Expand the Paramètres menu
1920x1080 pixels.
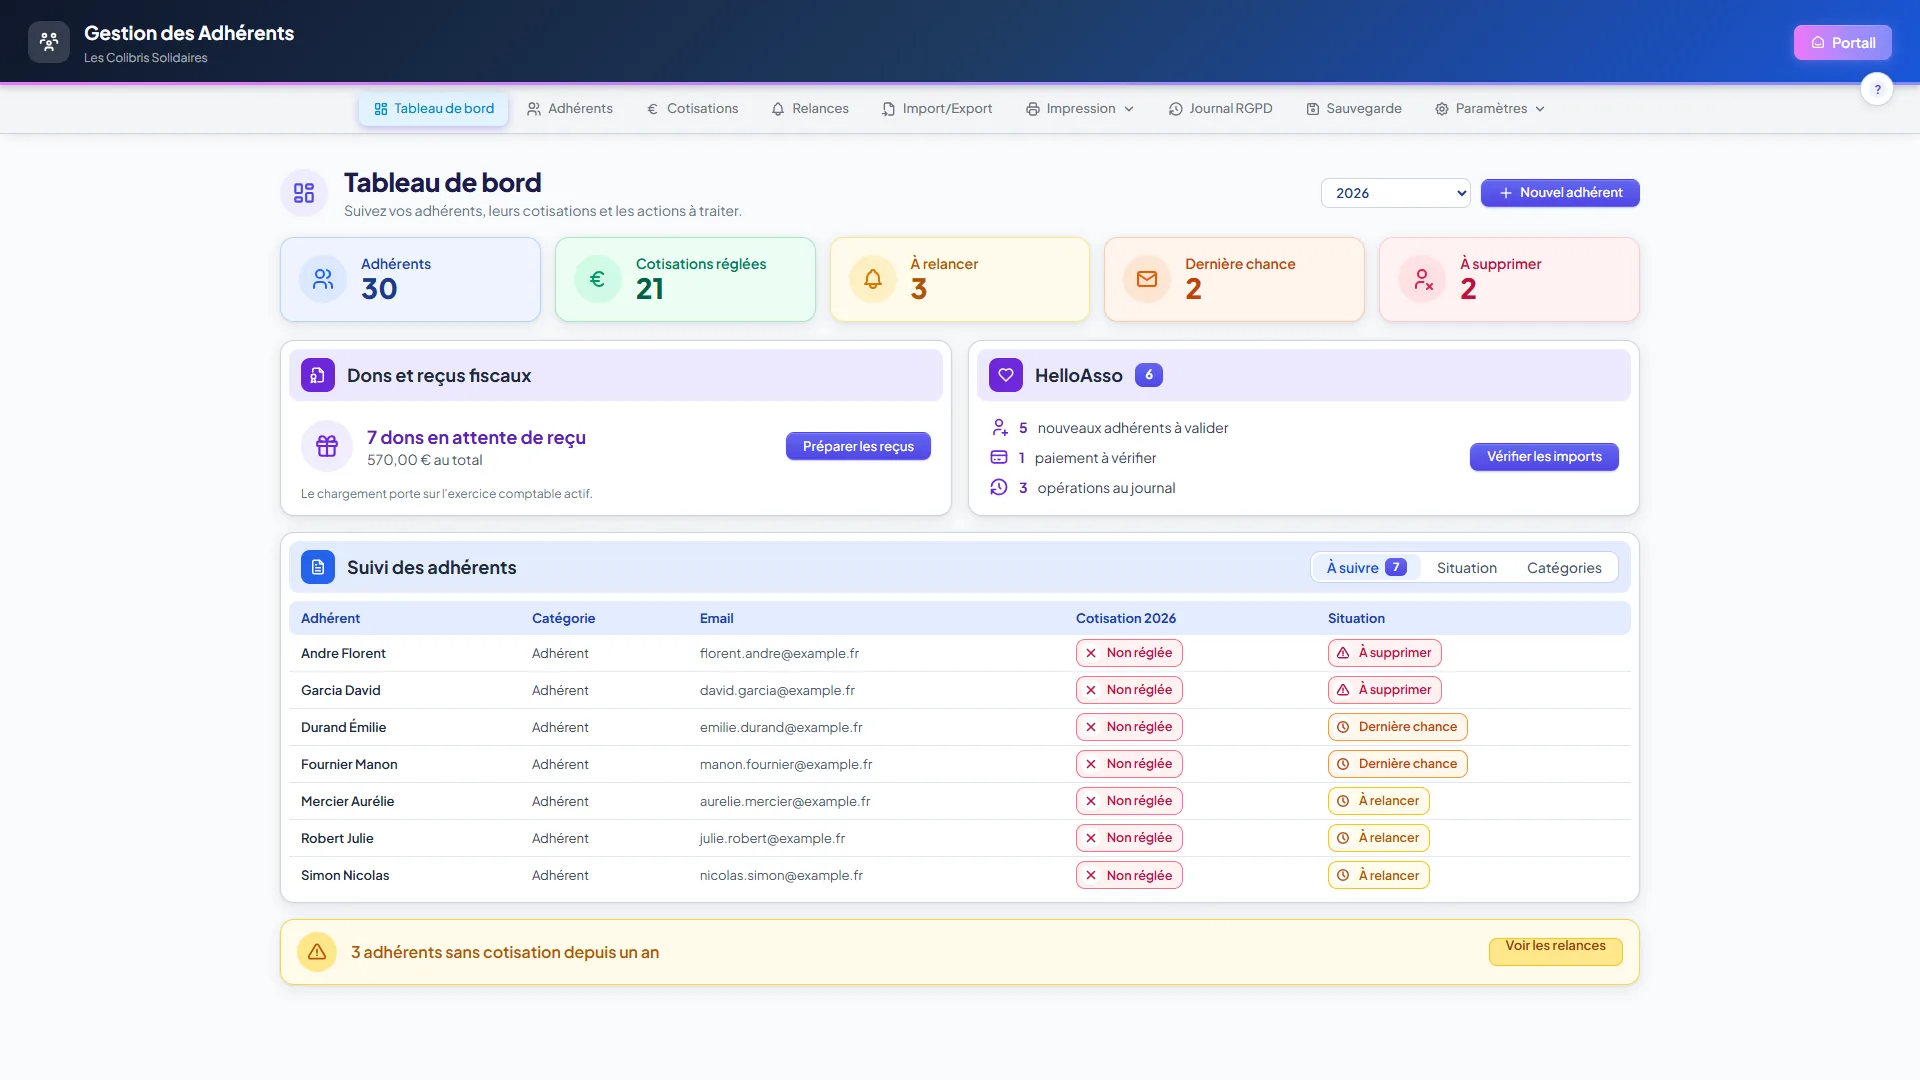pos(1490,108)
